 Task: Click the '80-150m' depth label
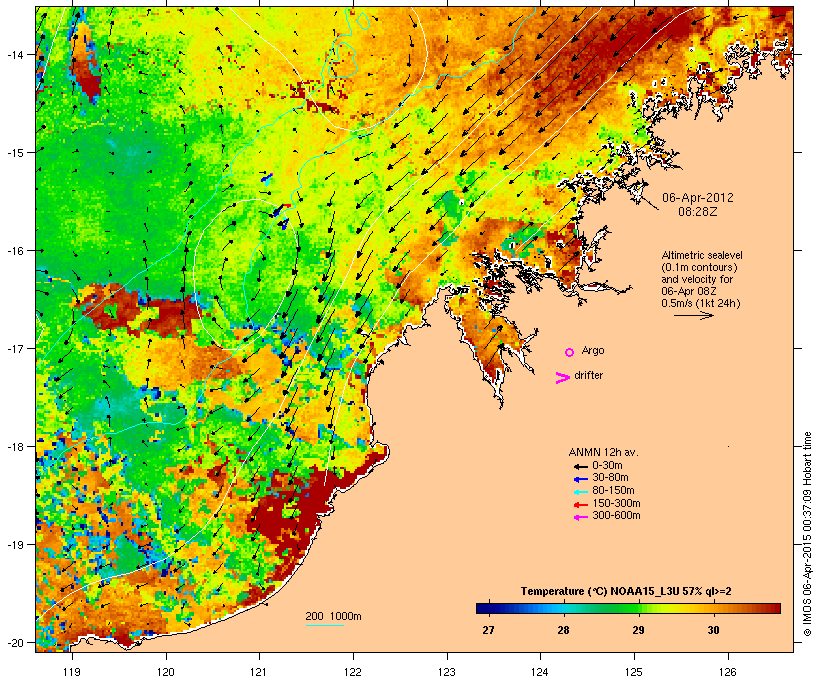click(613, 491)
